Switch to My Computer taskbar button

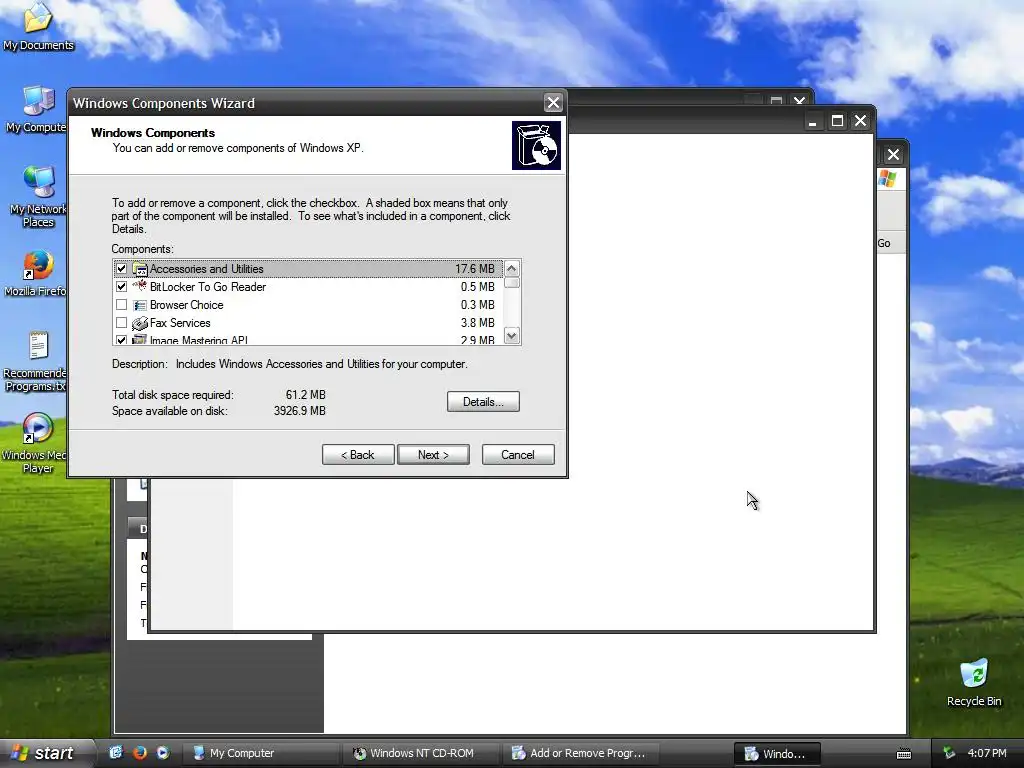(259, 753)
